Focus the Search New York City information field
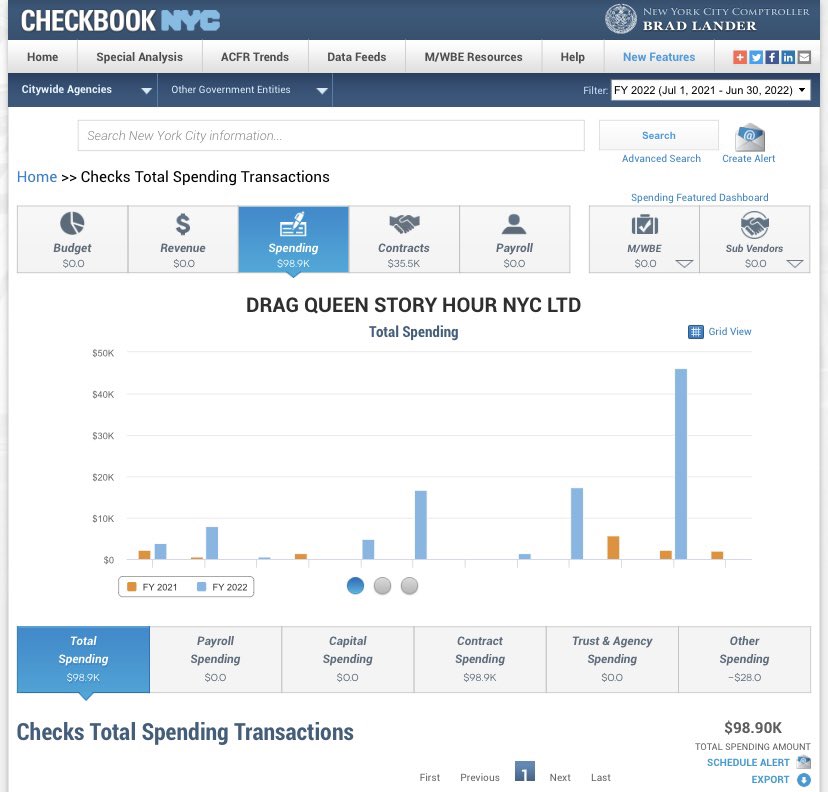The image size is (828, 792). pyautogui.click(x=331, y=136)
